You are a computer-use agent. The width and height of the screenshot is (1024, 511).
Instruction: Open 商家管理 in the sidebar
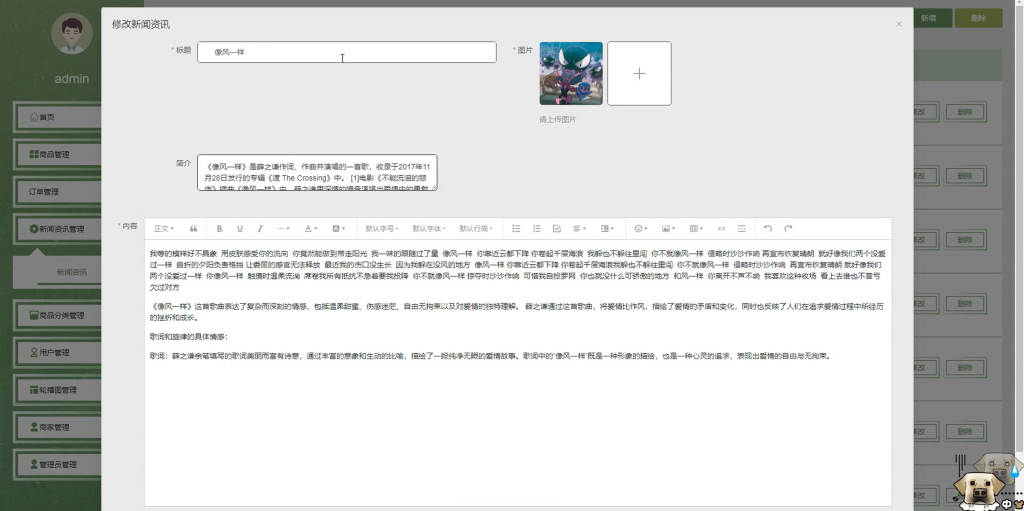click(57, 427)
